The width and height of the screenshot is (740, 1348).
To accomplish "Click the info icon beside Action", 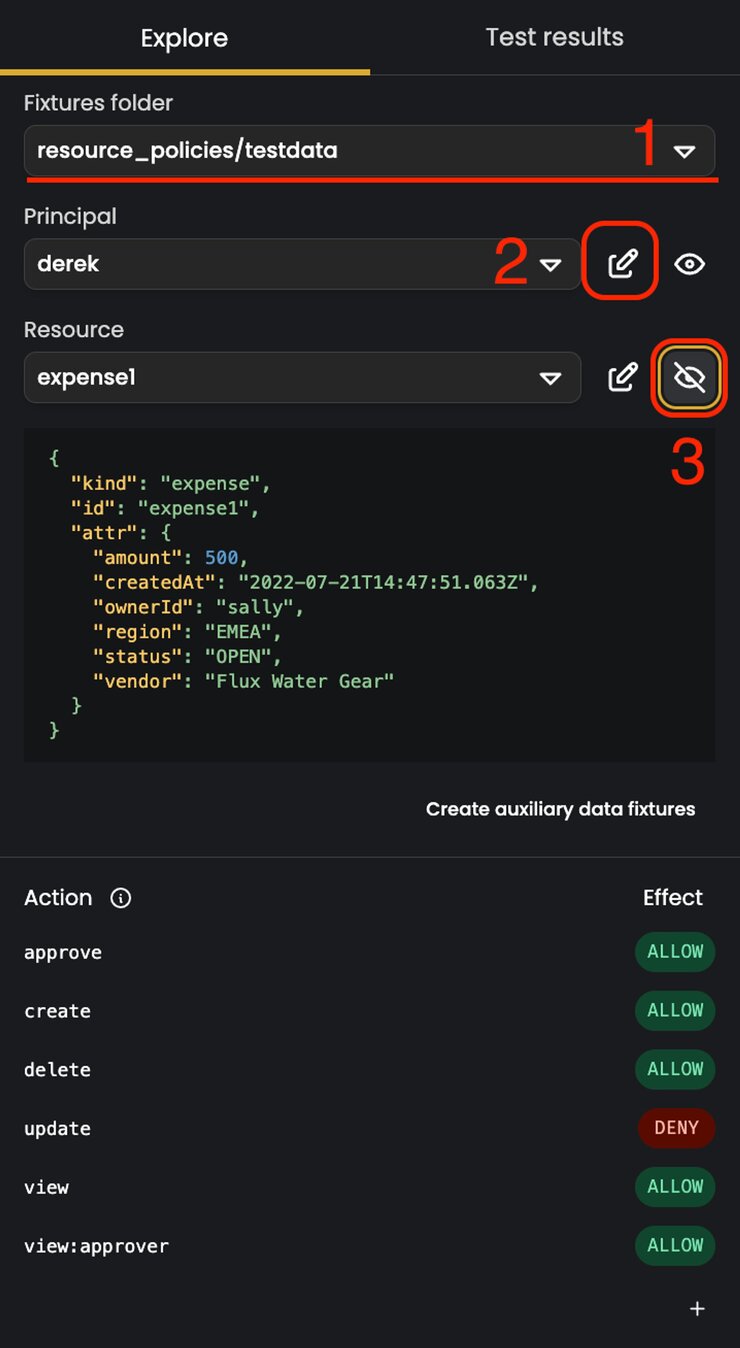I will click(x=121, y=898).
